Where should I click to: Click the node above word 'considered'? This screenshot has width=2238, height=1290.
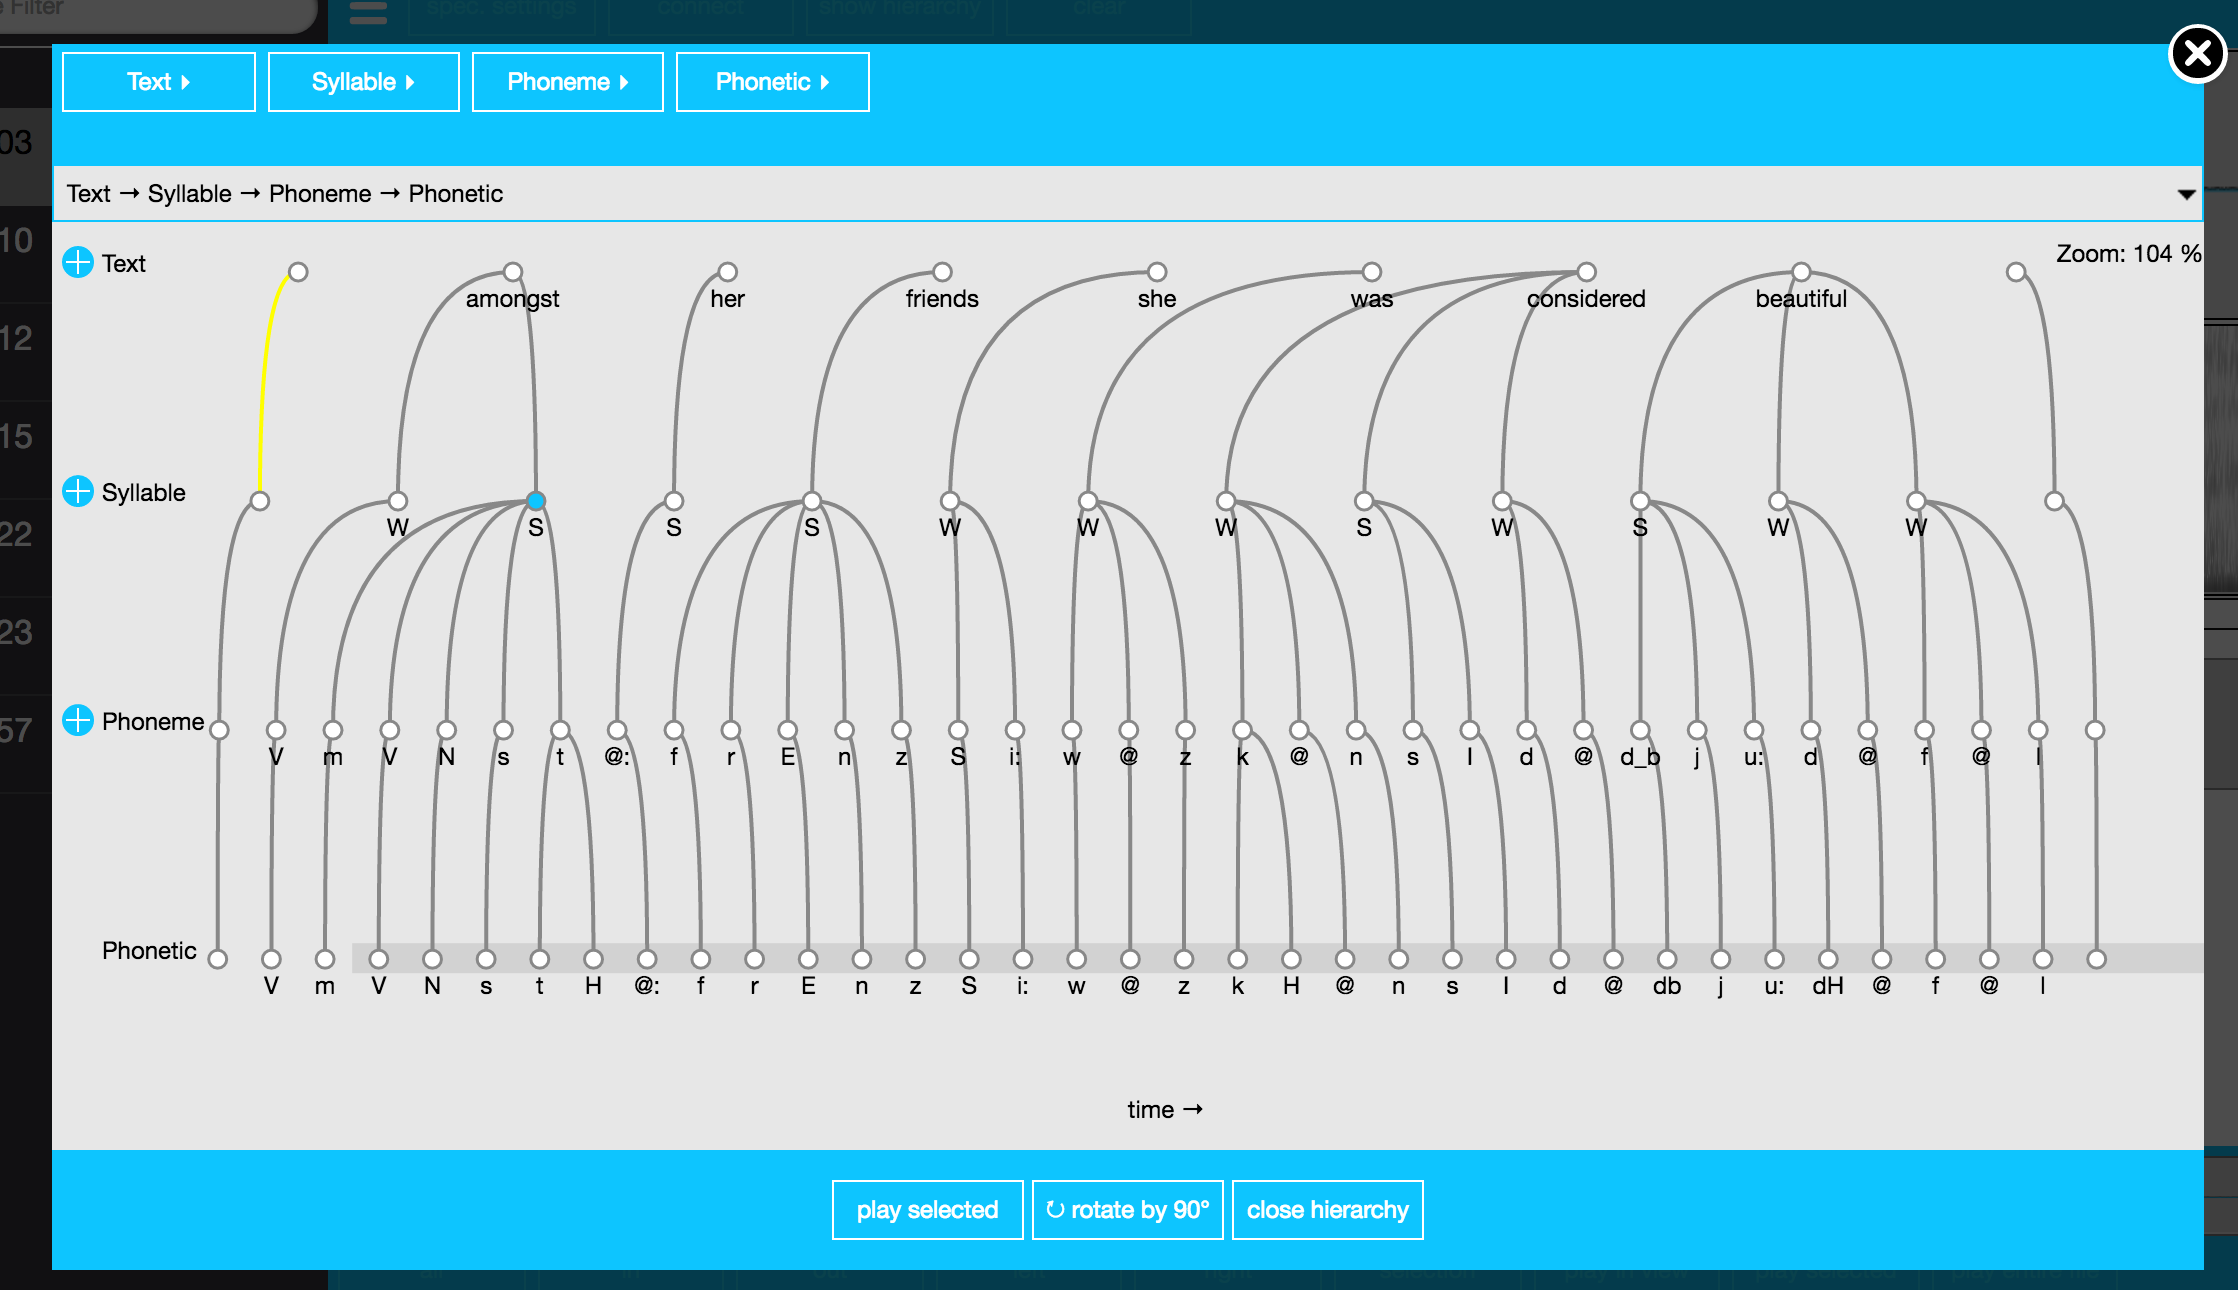point(1586,272)
